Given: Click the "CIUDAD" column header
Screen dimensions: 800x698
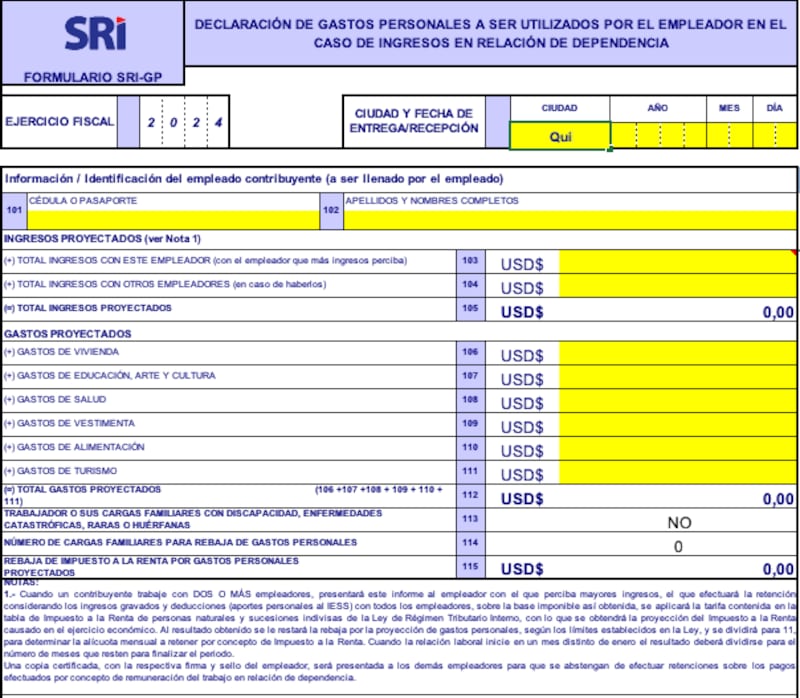Looking at the screenshot, I should point(559,108).
